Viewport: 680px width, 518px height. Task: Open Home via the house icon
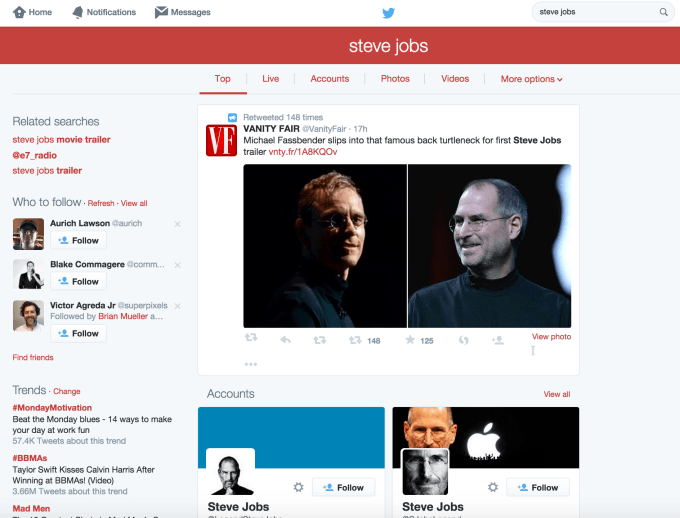tap(19, 12)
